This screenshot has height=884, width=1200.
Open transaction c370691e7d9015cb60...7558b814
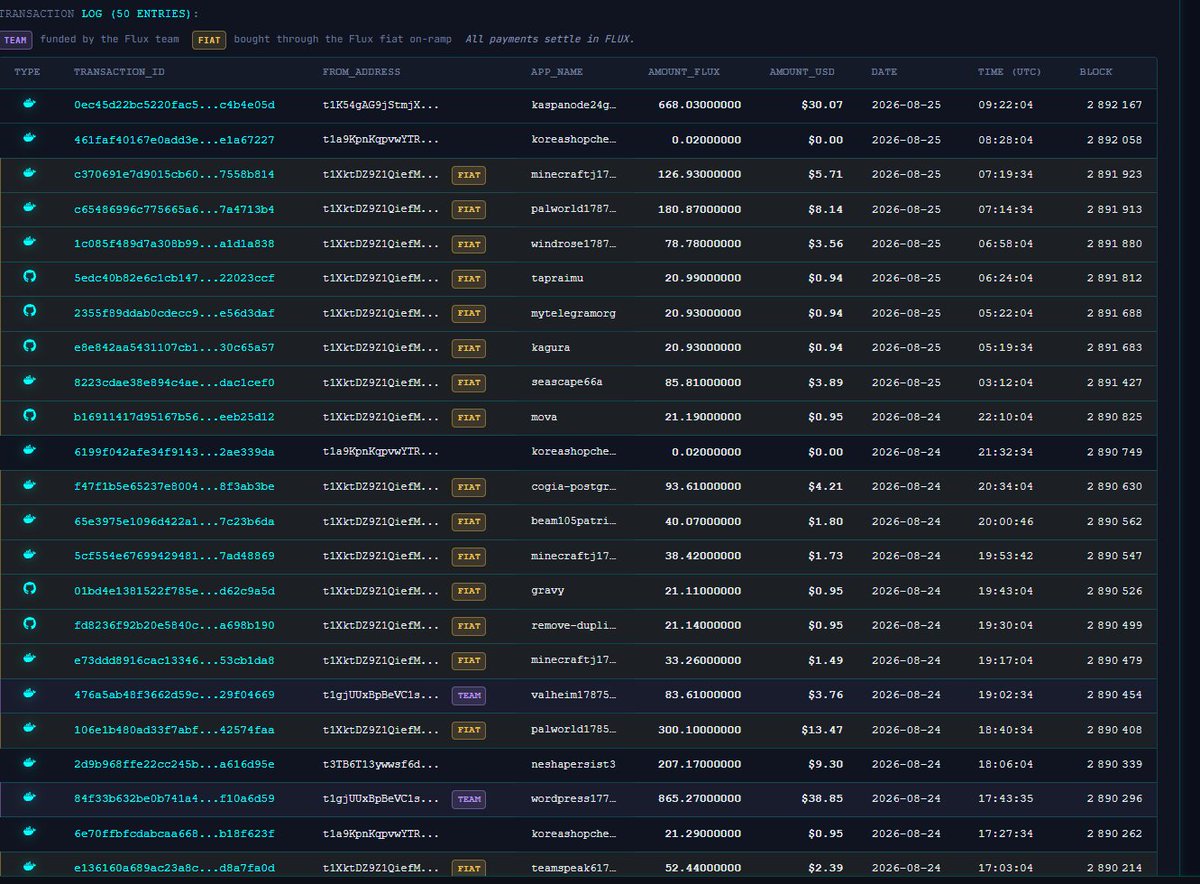click(x=174, y=174)
